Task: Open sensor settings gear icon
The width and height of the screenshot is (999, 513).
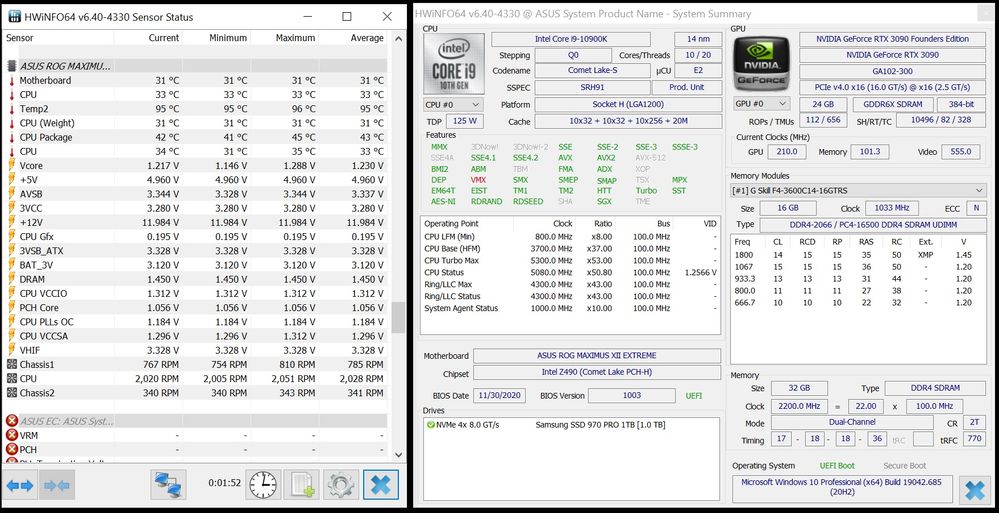Action: (x=341, y=486)
